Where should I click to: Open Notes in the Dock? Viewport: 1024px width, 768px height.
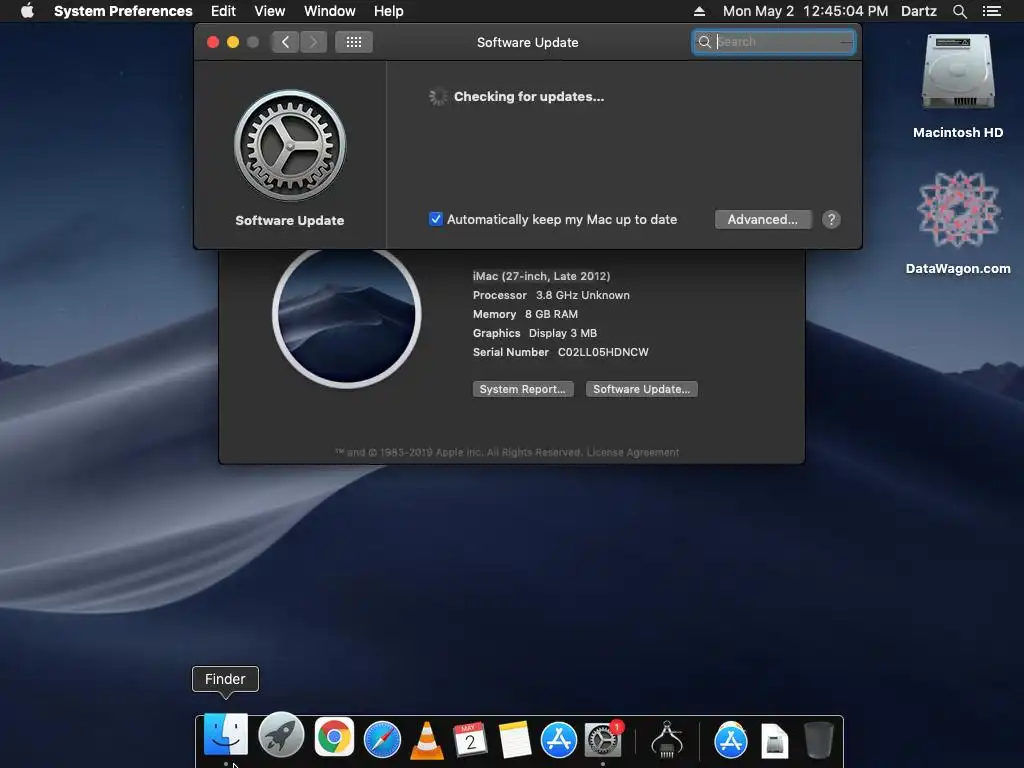[515, 739]
